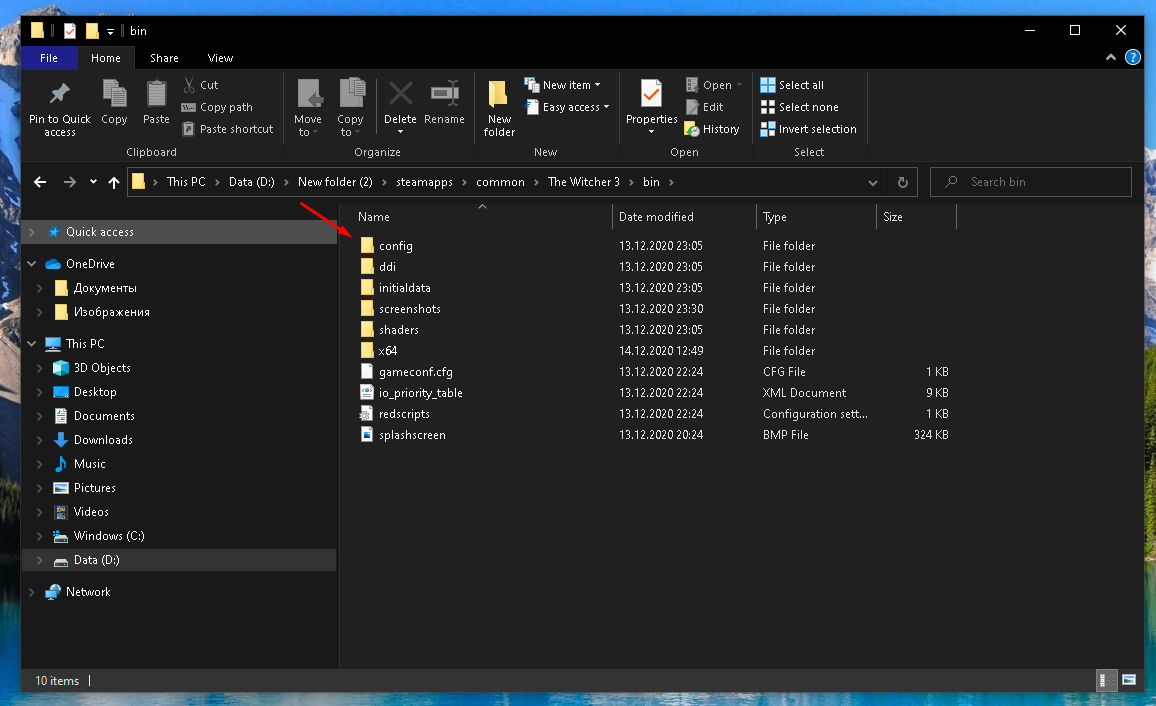Go up one folder level
Image resolution: width=1156 pixels, height=706 pixels.
pyautogui.click(x=114, y=182)
